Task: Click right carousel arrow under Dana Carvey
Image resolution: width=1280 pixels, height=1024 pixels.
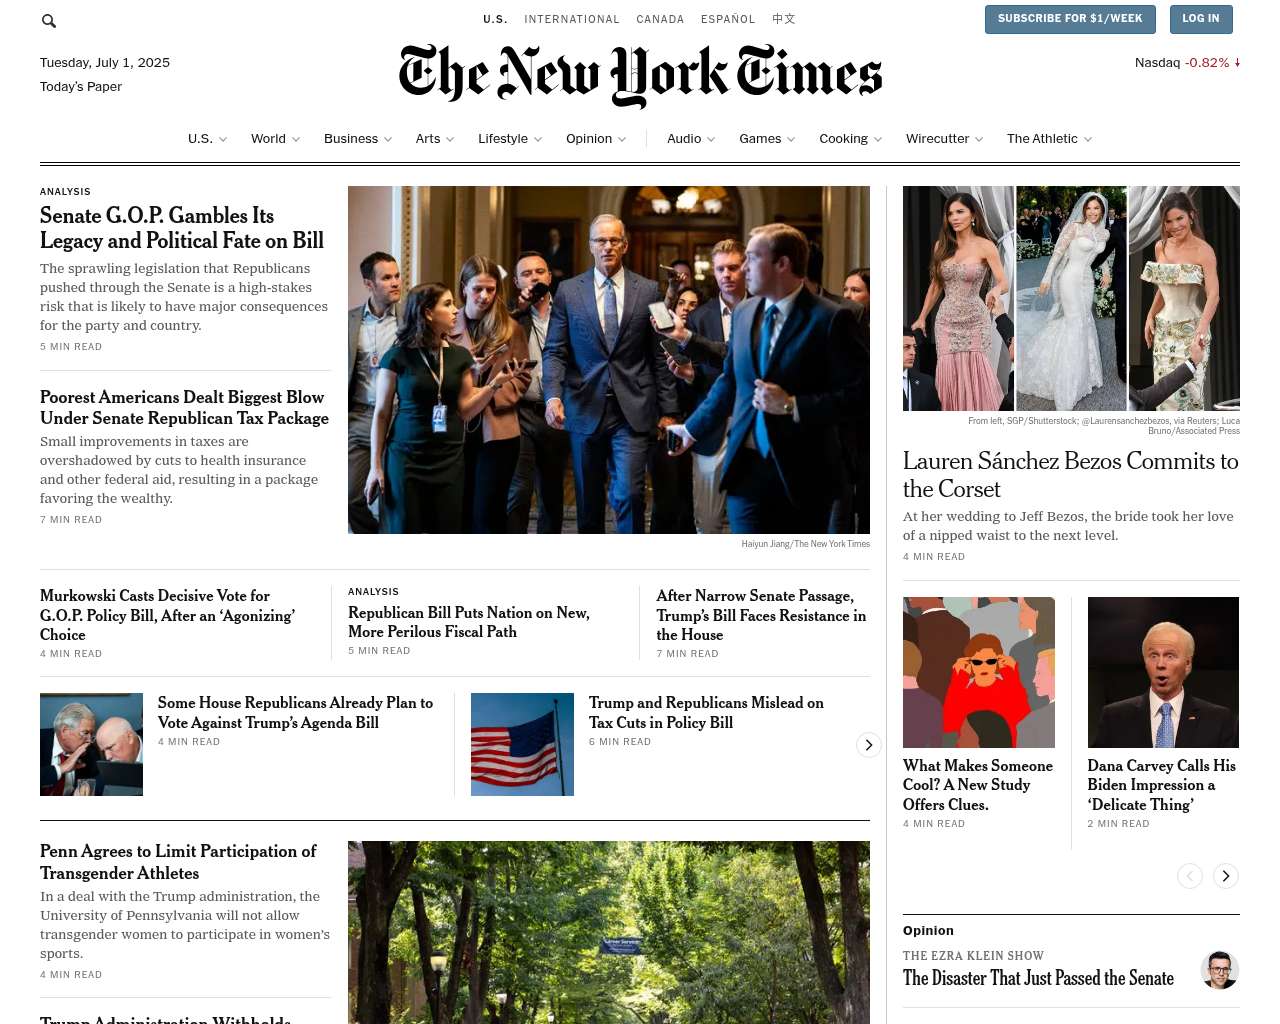Action: pos(1226,876)
